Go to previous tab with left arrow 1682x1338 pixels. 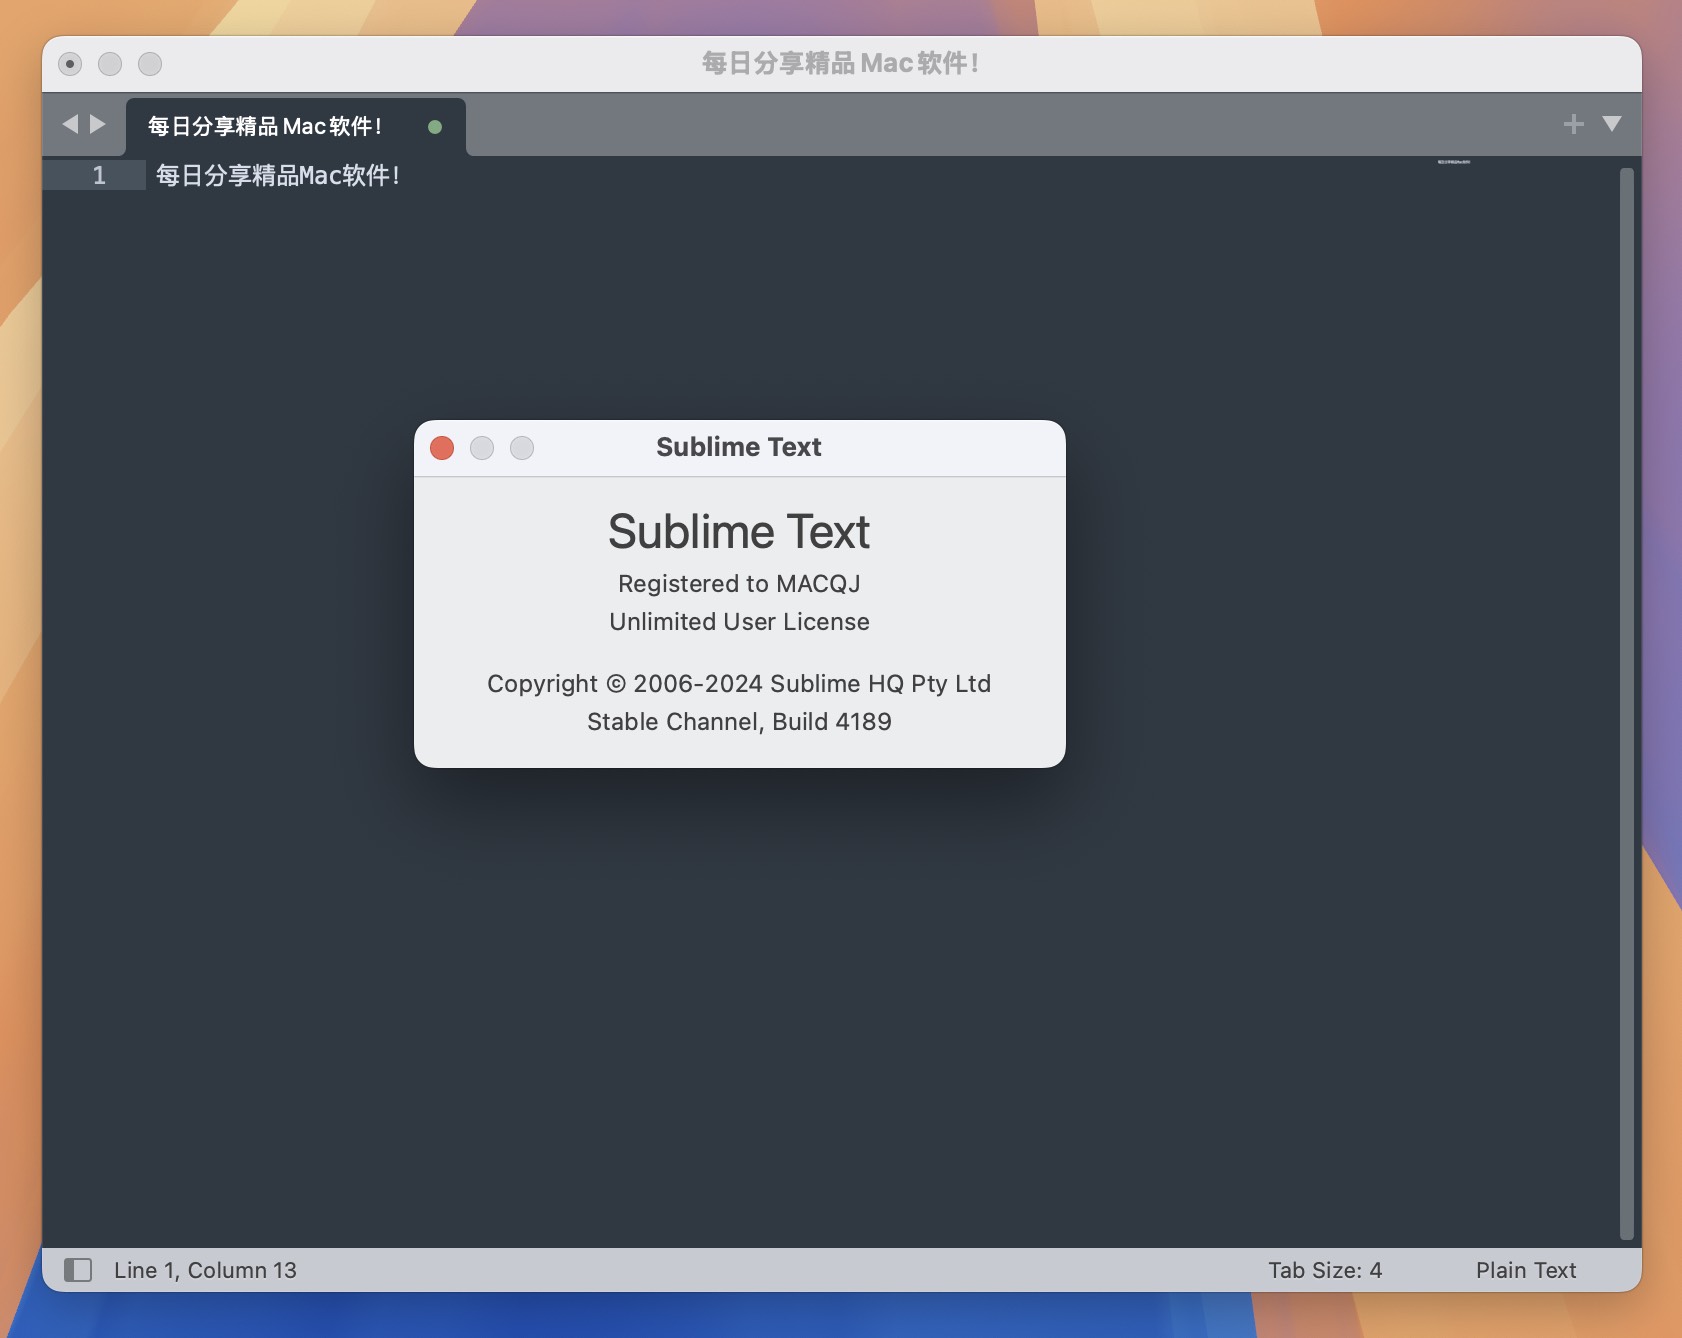coord(70,124)
